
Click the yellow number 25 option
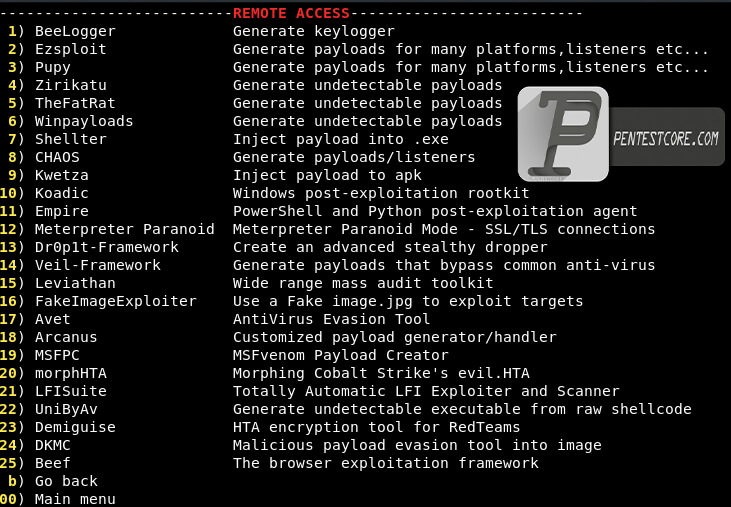8,463
